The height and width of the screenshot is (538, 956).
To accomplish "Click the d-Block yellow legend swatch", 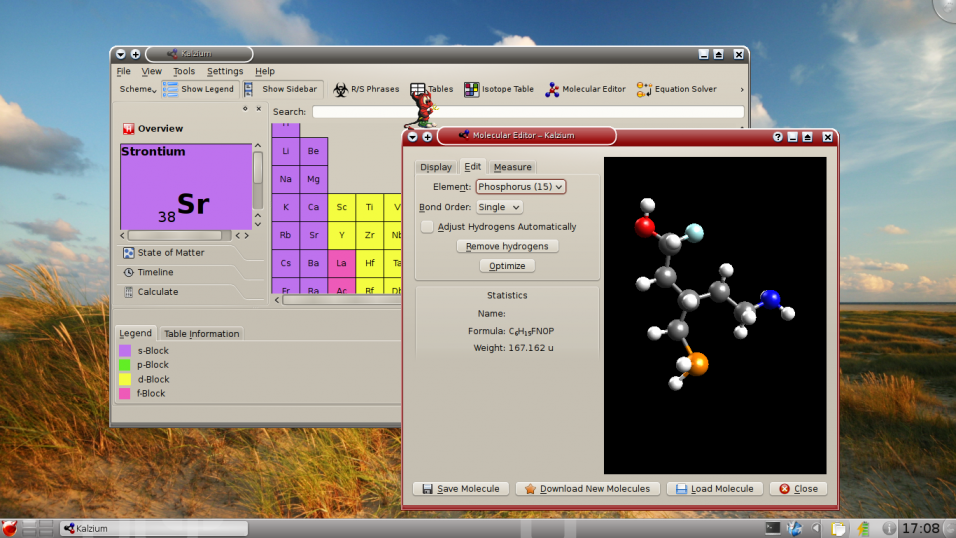I will [x=125, y=379].
